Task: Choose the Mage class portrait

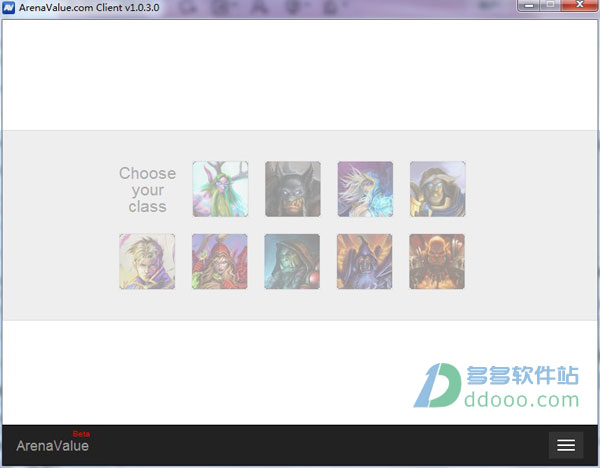Action: coord(365,189)
